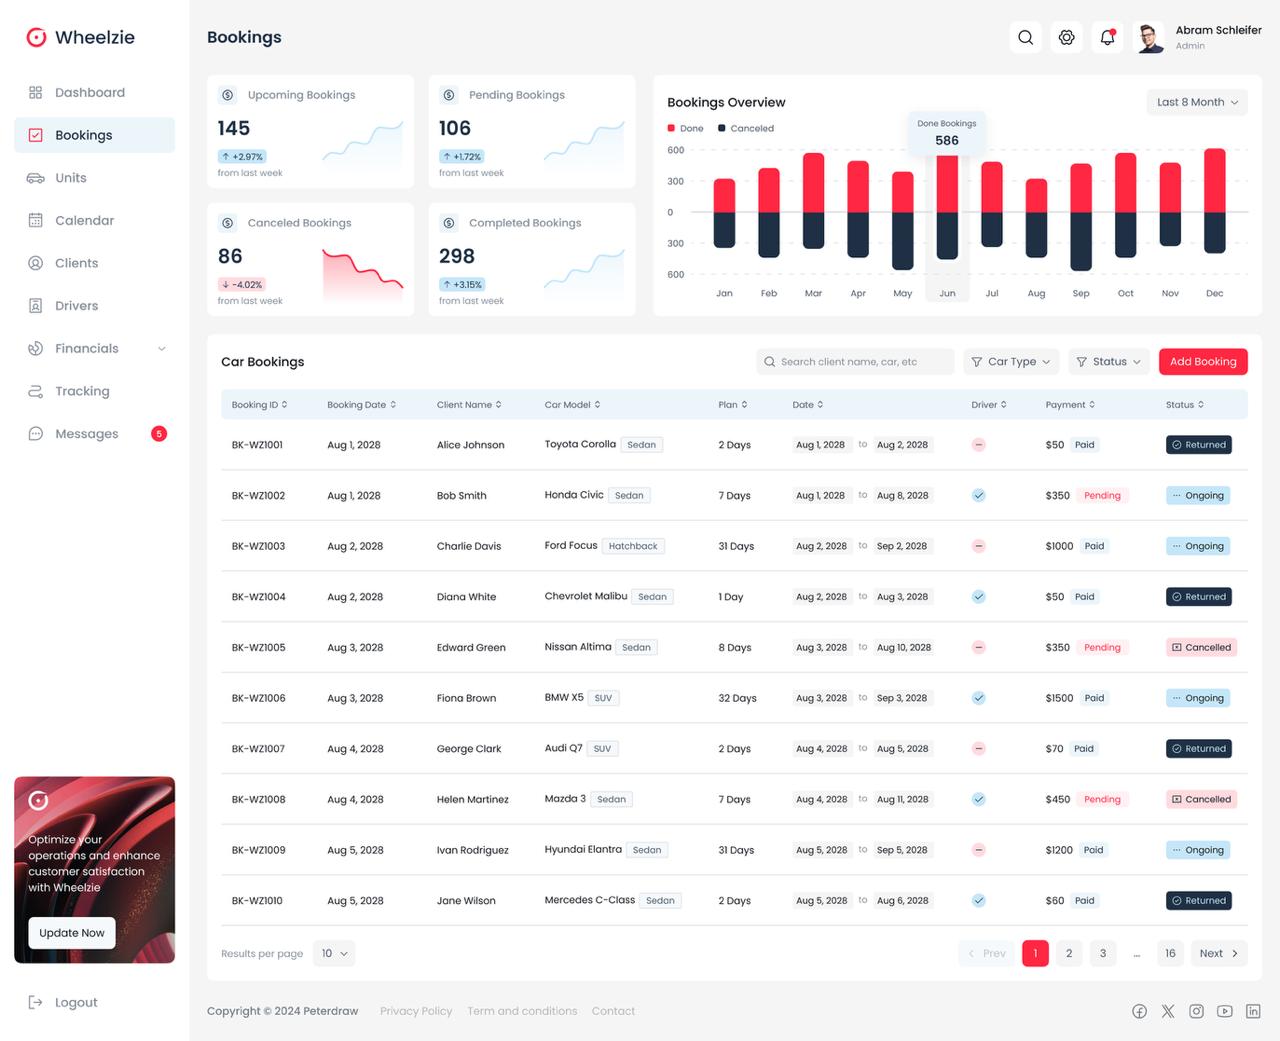The height and width of the screenshot is (1041, 1280).
Task: Click the search icon in top header
Action: (1025, 38)
